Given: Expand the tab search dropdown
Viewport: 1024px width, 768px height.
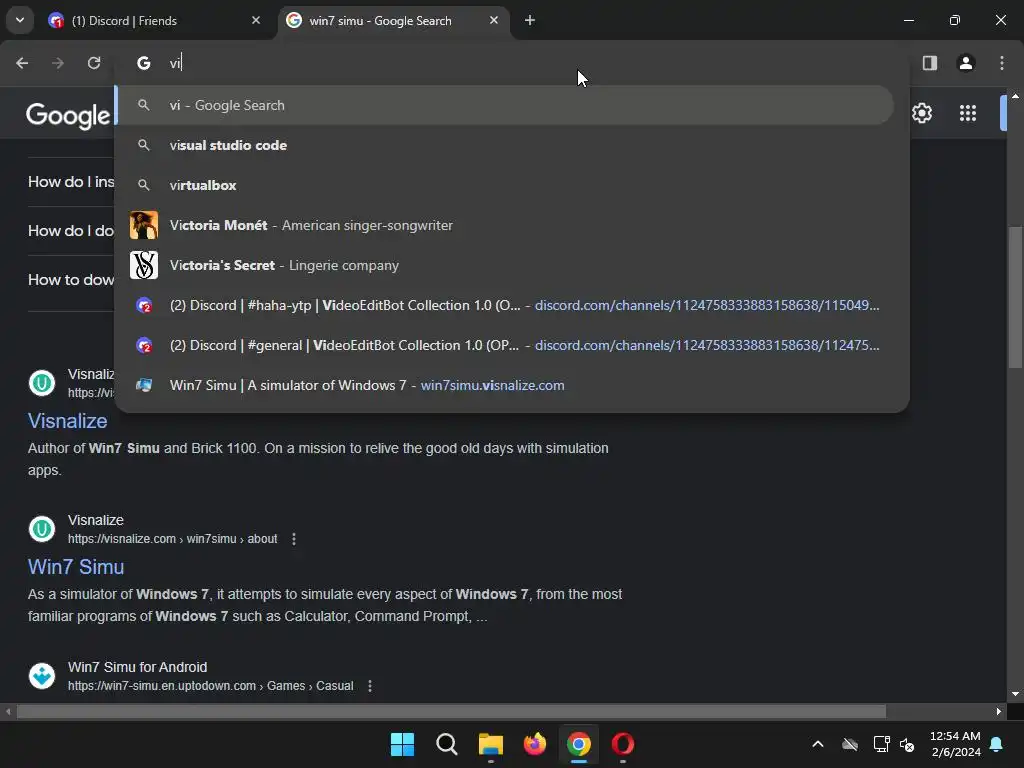Looking at the screenshot, I should click(x=20, y=20).
